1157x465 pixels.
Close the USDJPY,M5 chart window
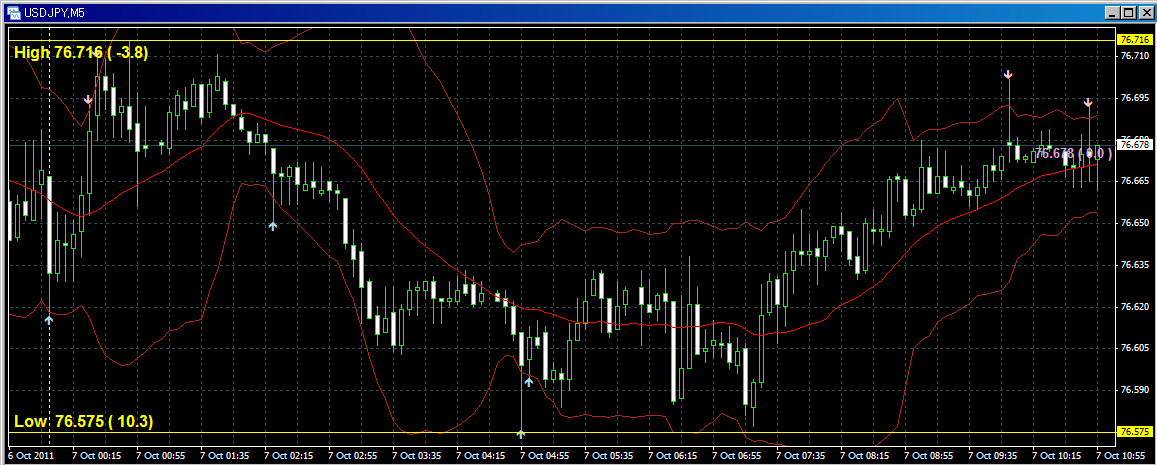pyautogui.click(x=1145, y=12)
